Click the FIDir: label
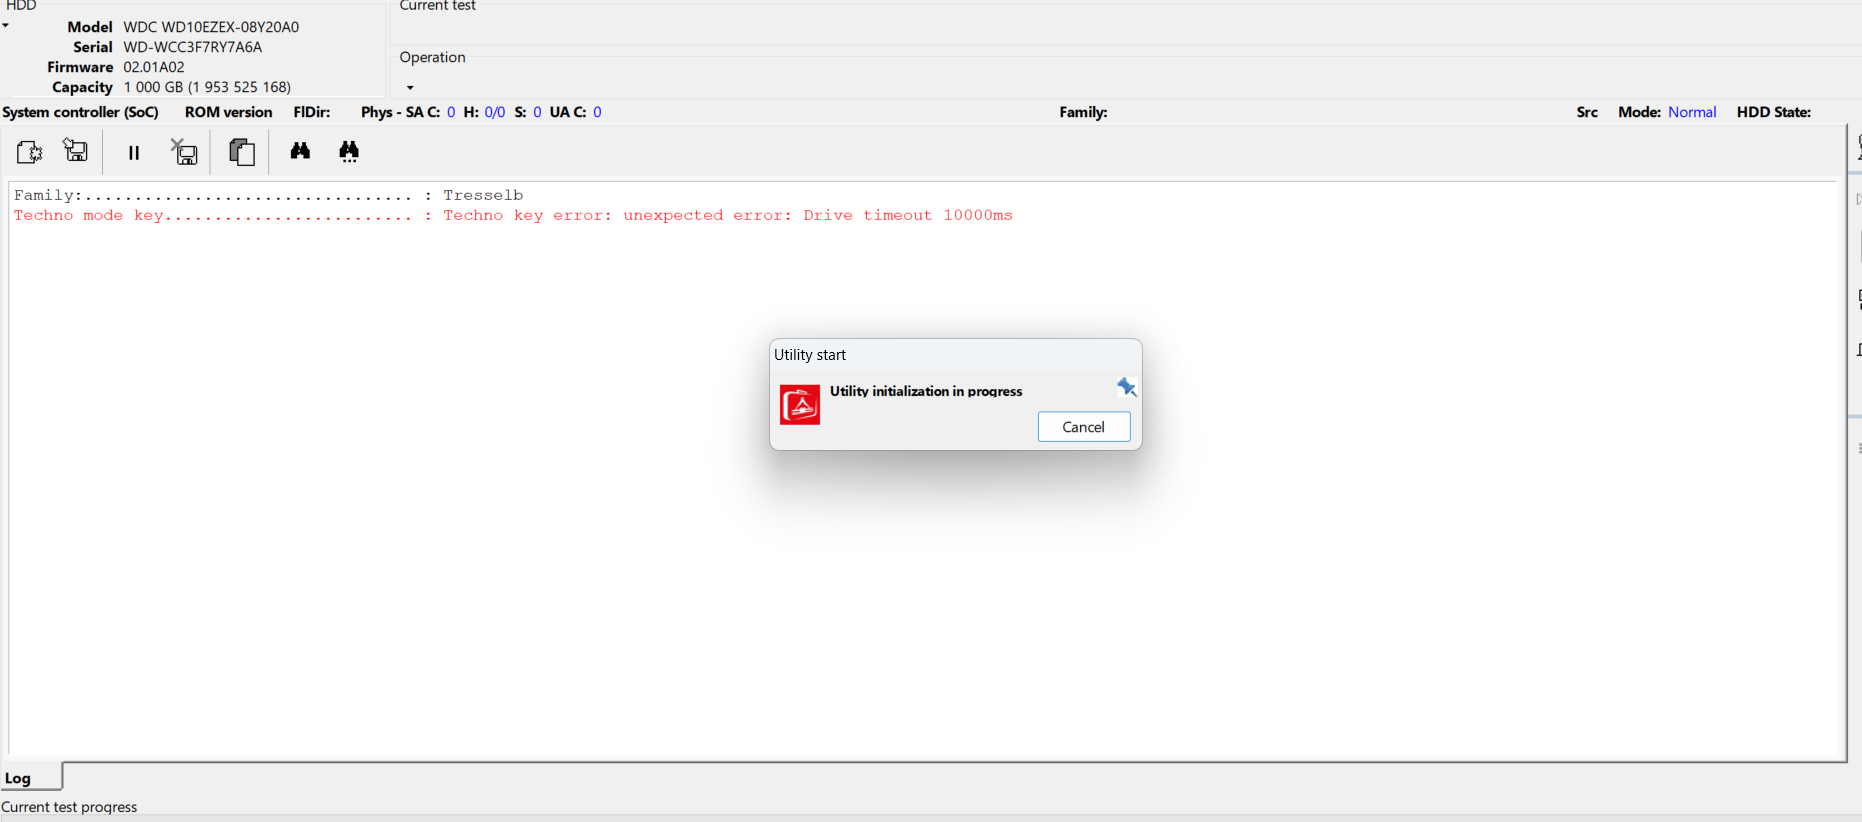Image resolution: width=1862 pixels, height=822 pixels. tap(312, 112)
